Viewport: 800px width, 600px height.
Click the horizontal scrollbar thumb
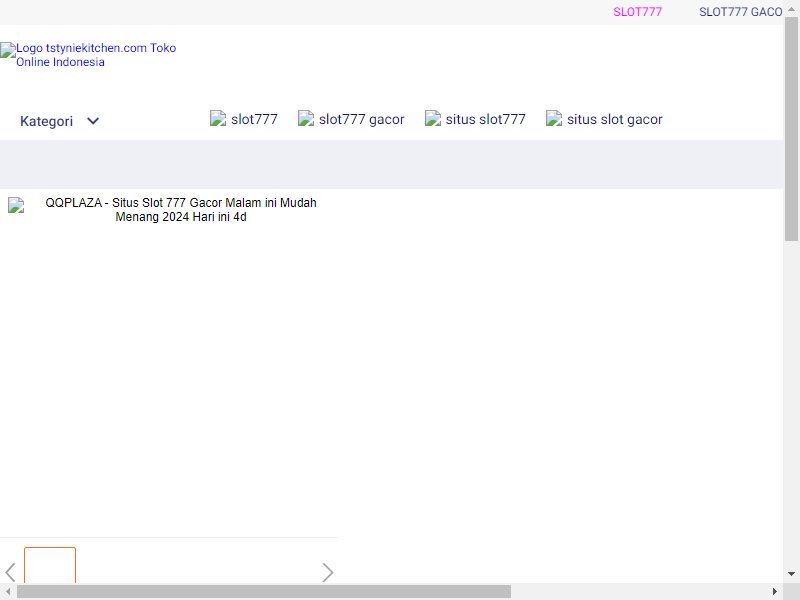click(x=264, y=591)
